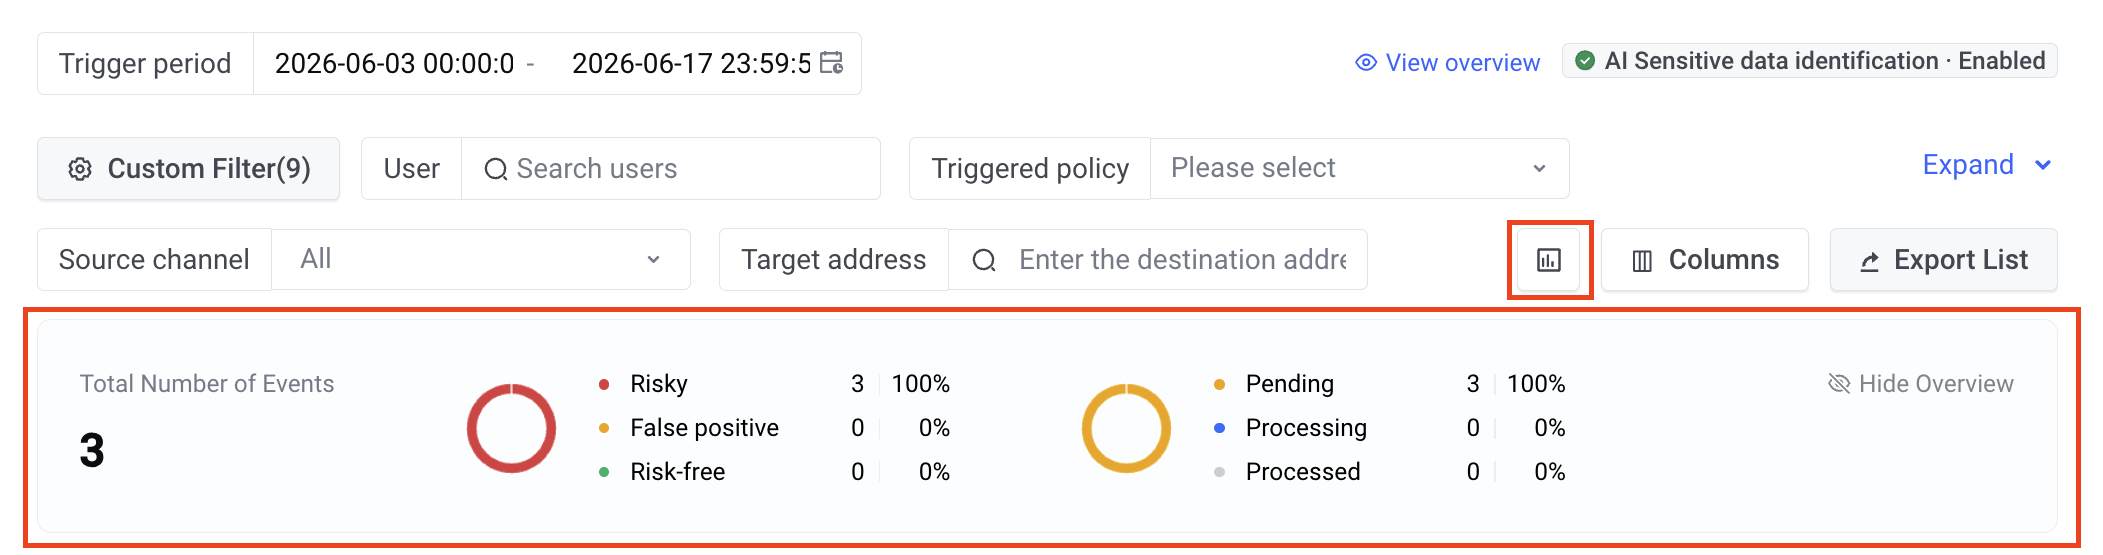Click the magnifier icon in Target address field
2103x555 pixels.
984,260
